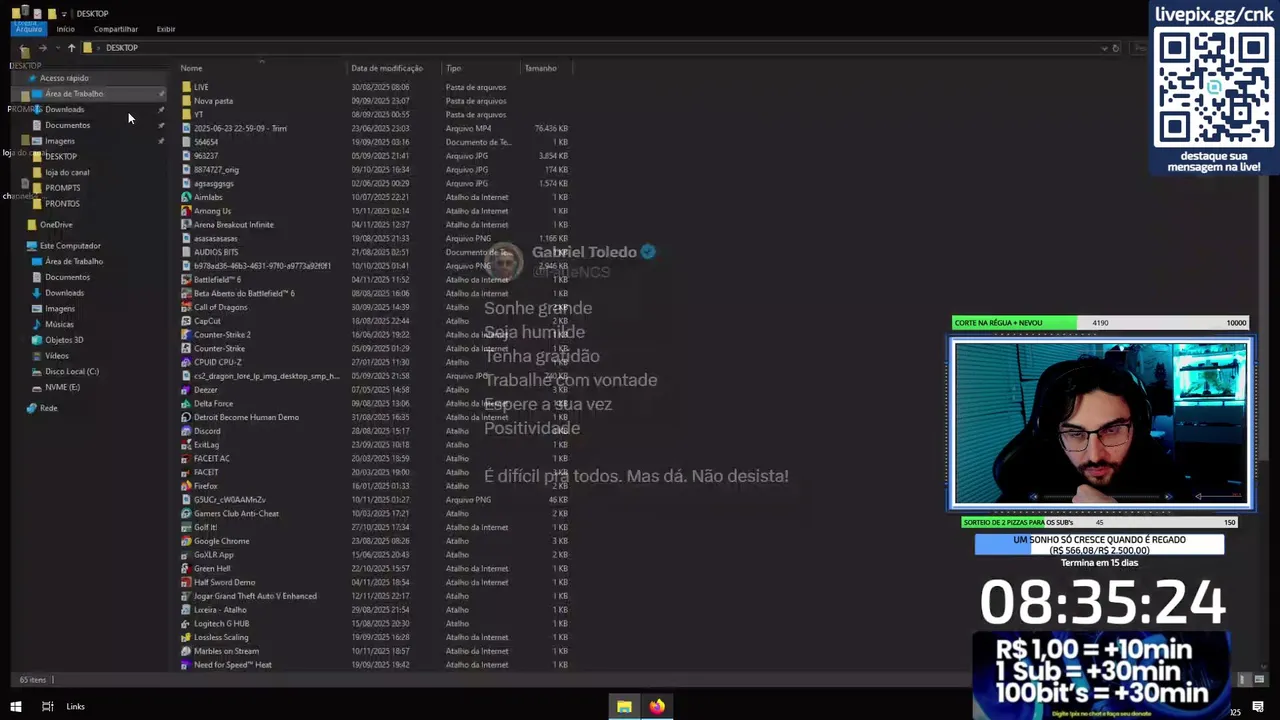Click the File Explorer taskbar icon
Viewport: 1280px width, 720px height.
[624, 706]
